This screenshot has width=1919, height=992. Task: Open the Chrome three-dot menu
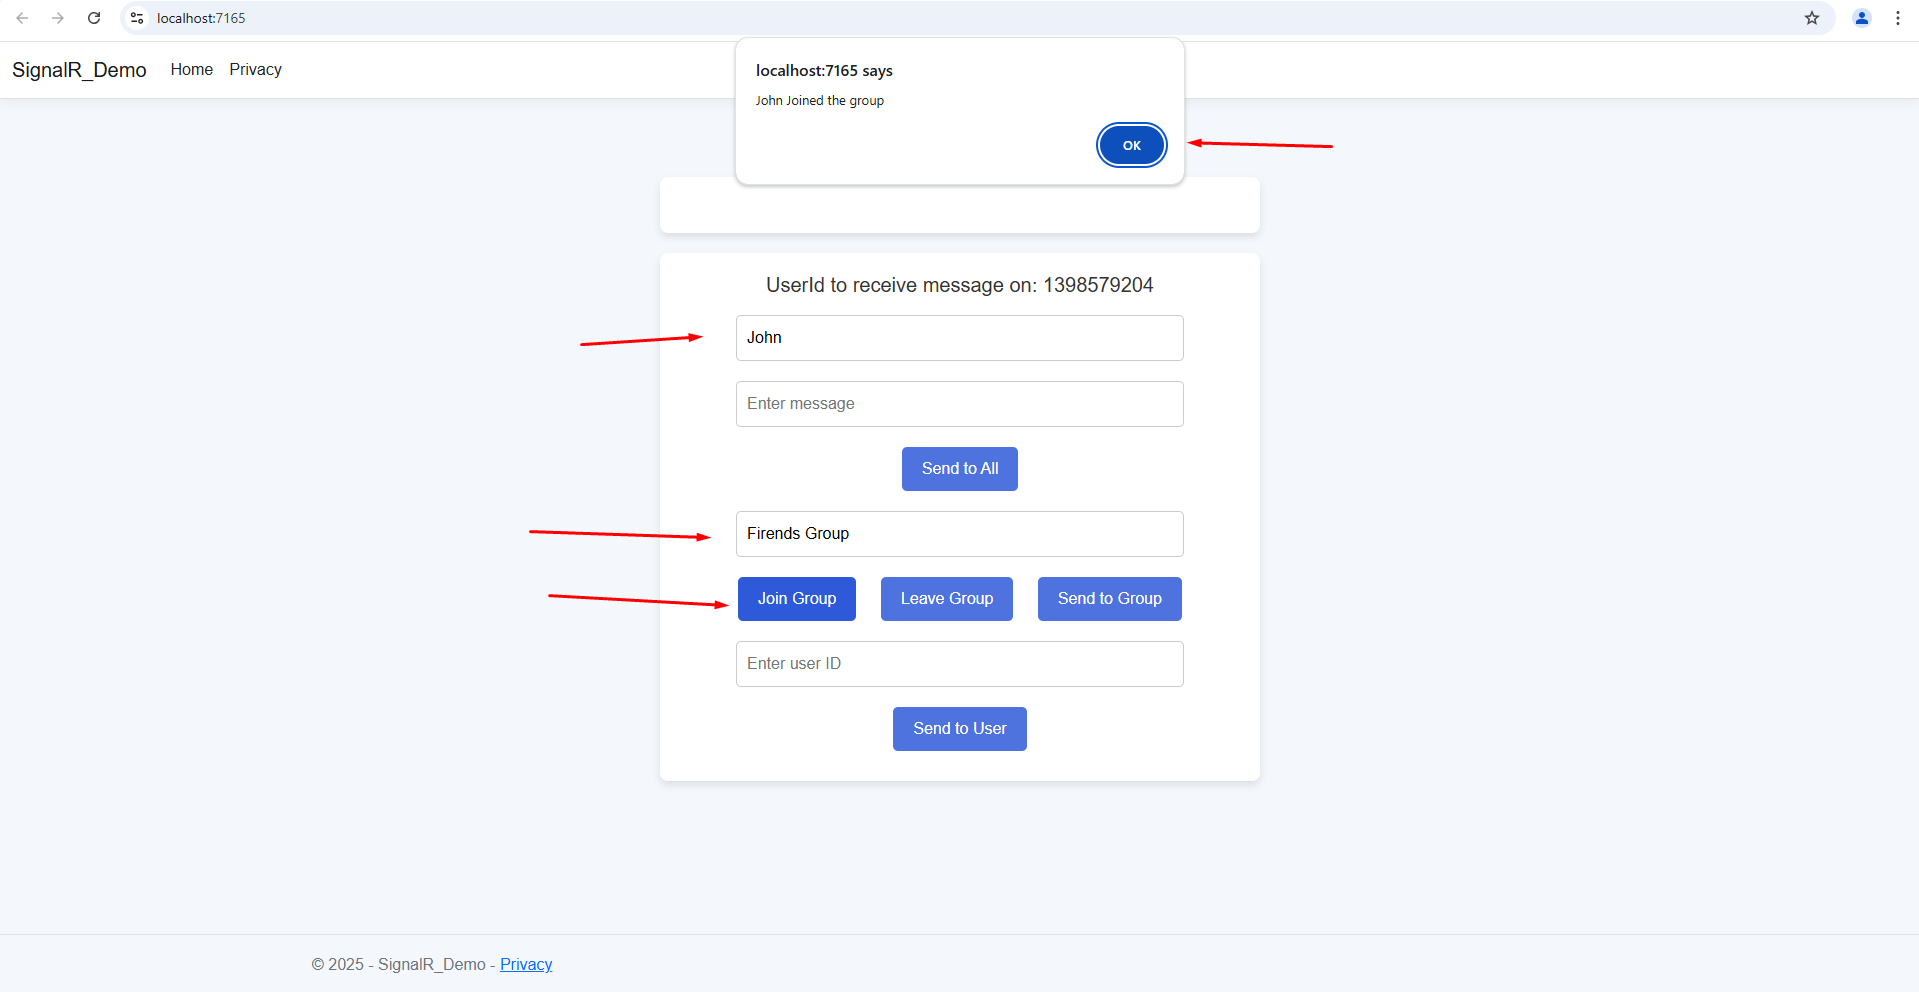[x=1898, y=18]
